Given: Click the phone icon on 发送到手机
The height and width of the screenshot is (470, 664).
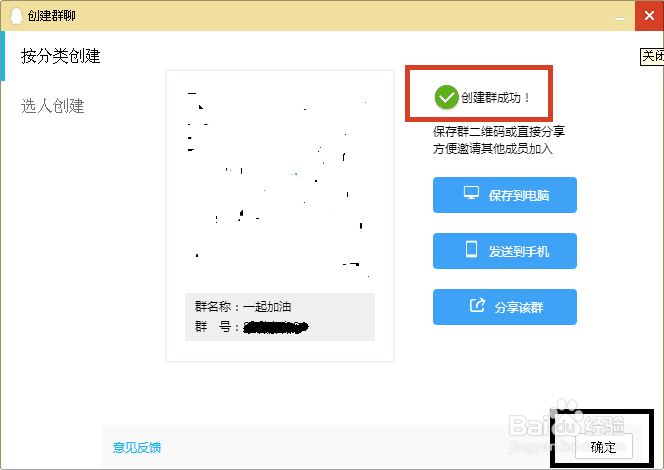Looking at the screenshot, I should pos(471,249).
